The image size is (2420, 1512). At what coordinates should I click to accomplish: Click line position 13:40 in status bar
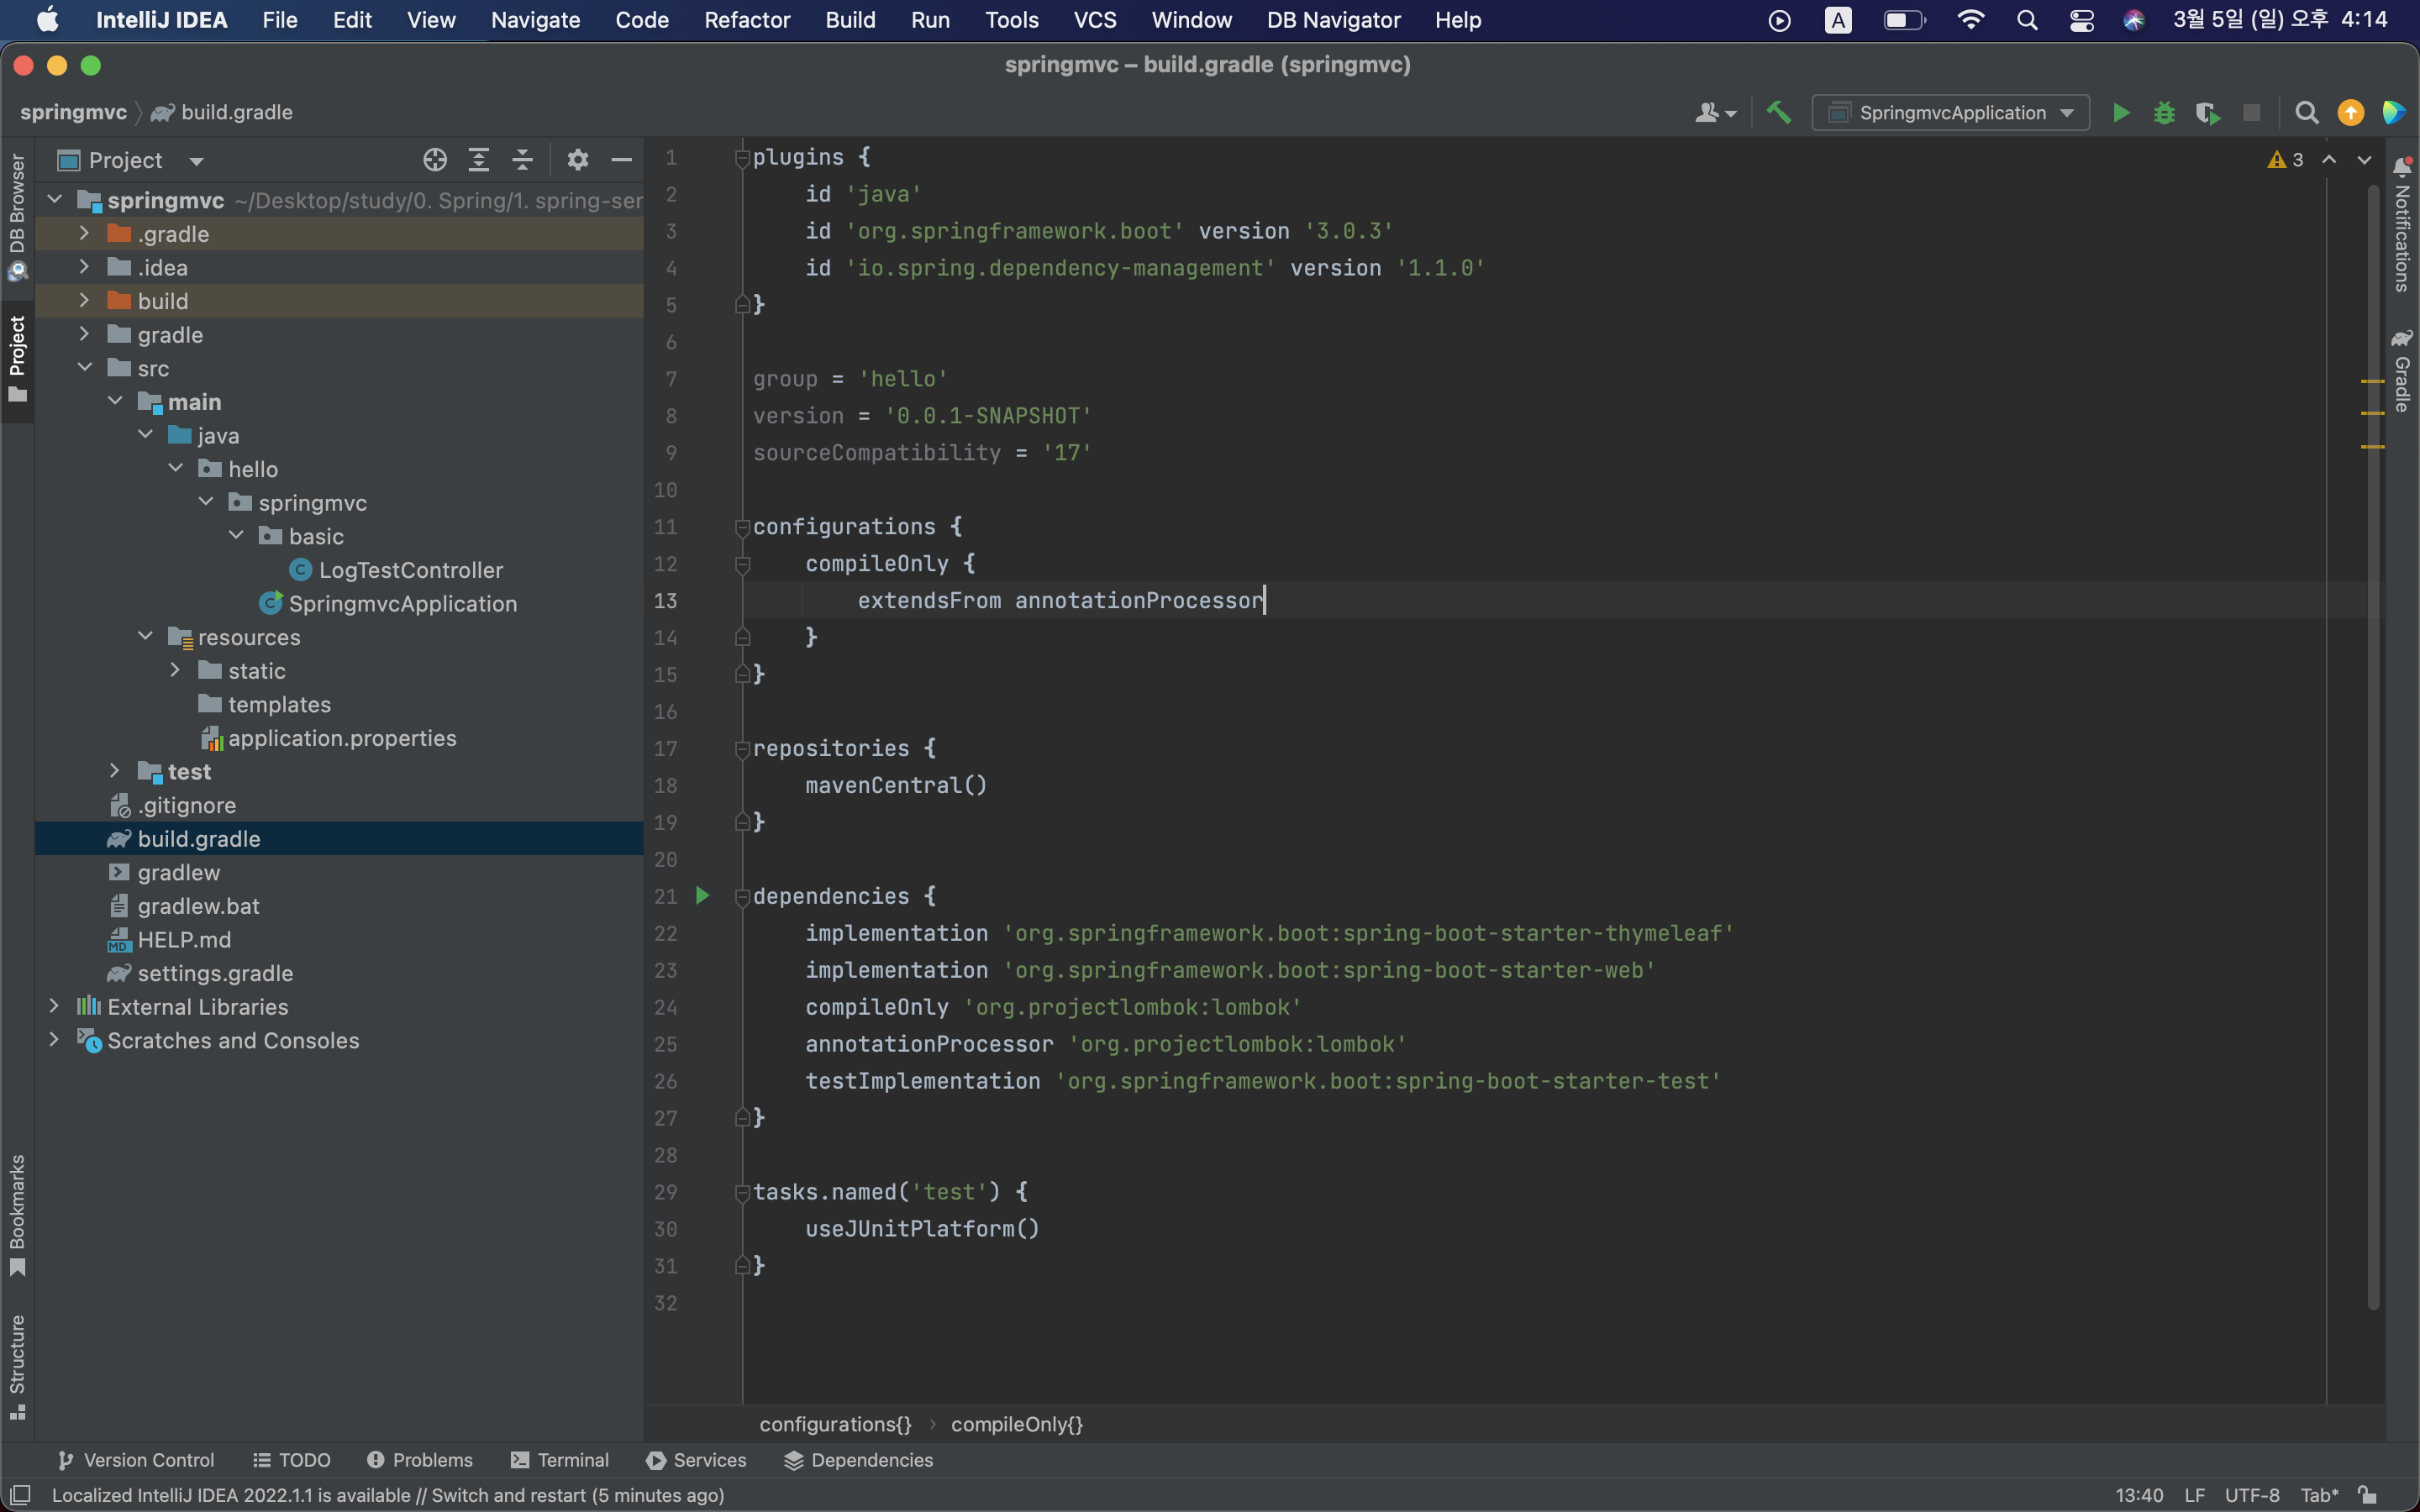coord(2139,1495)
